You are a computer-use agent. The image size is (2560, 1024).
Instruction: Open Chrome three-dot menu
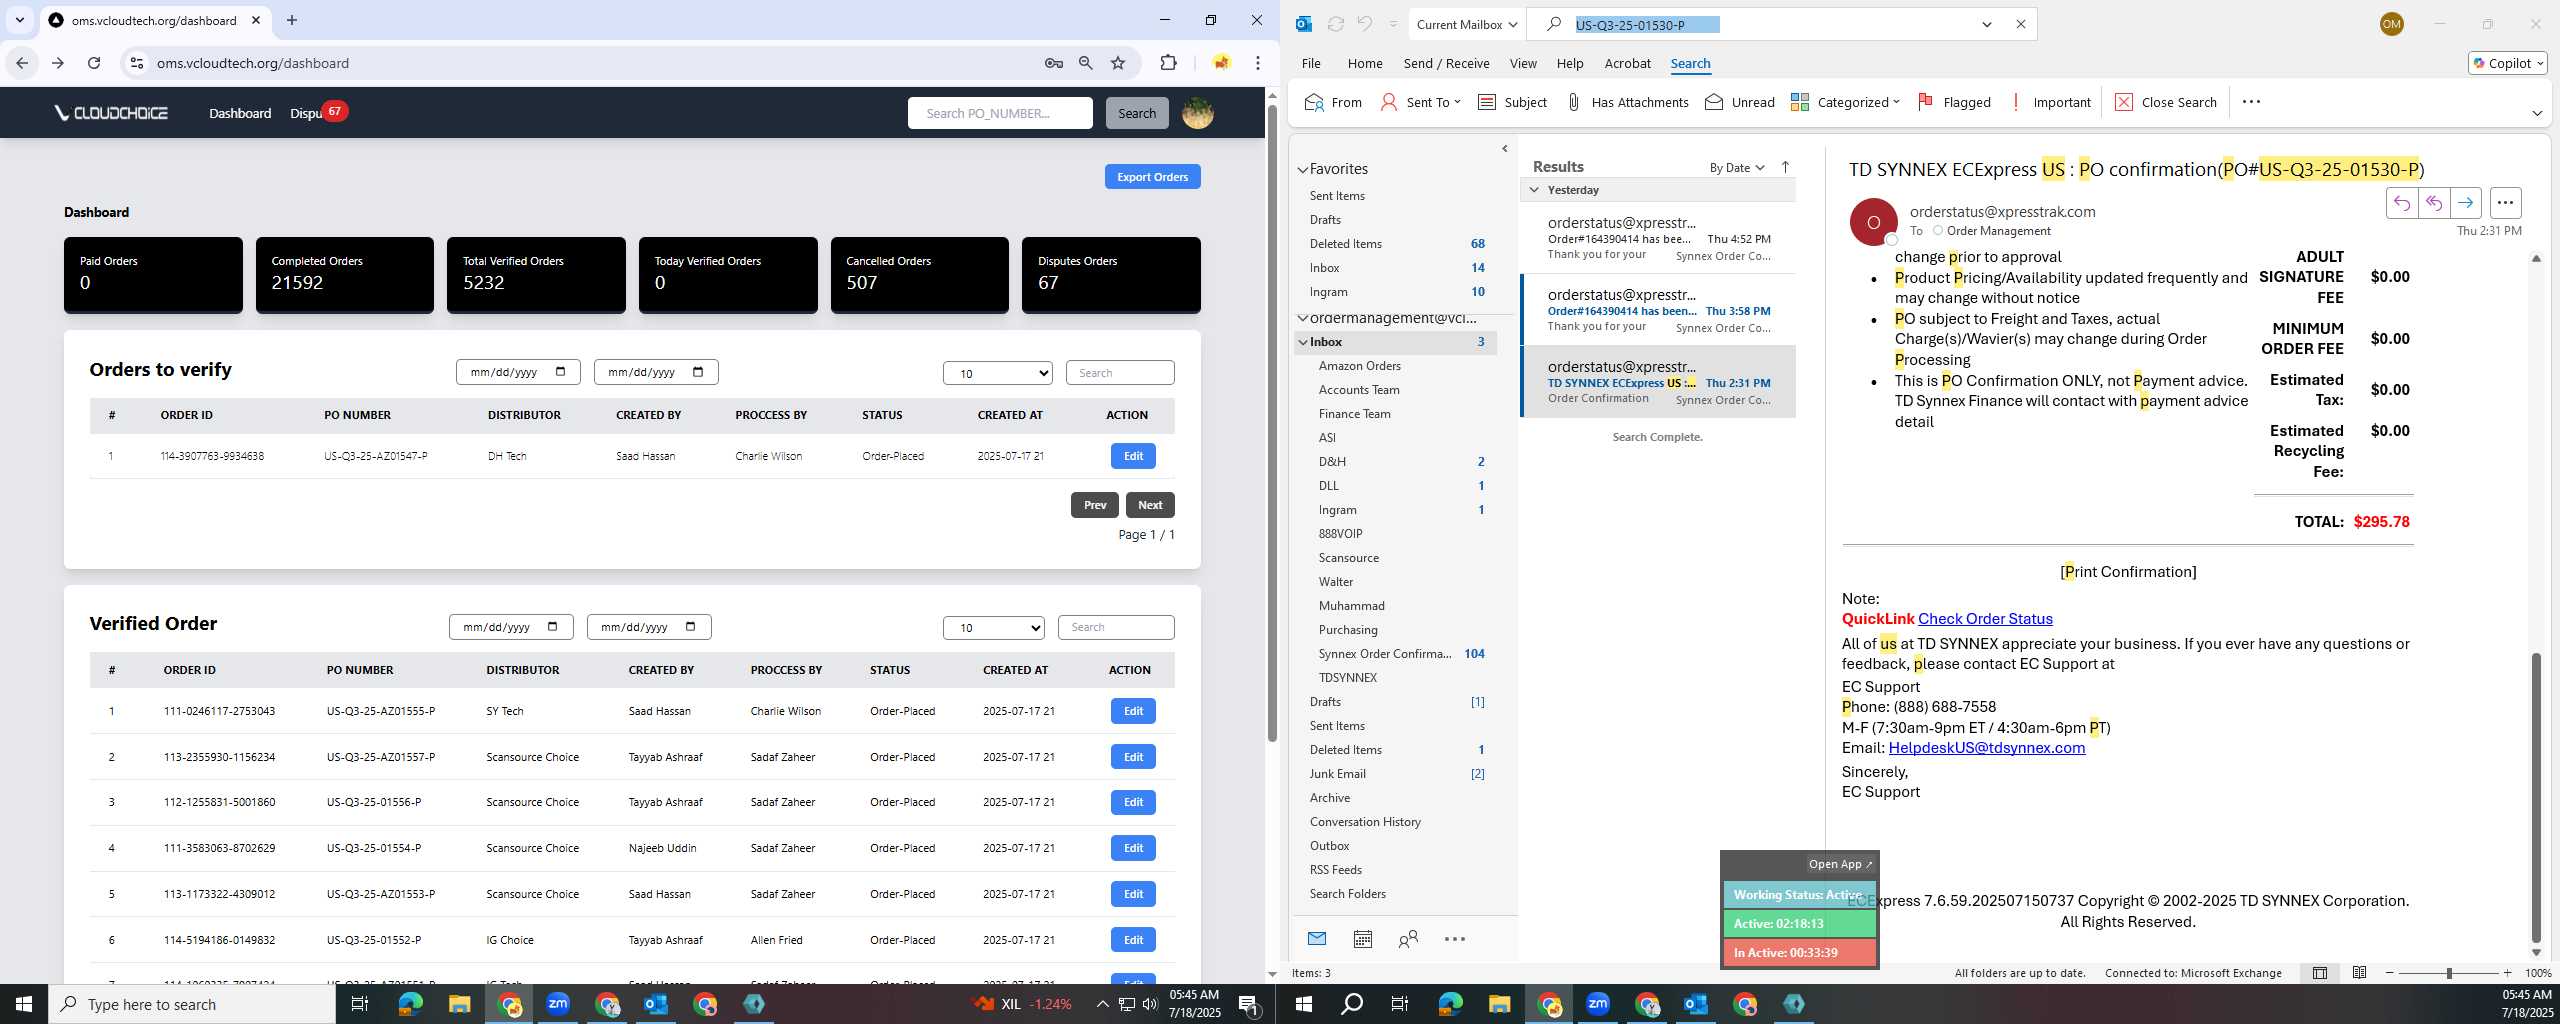[x=1258, y=63]
